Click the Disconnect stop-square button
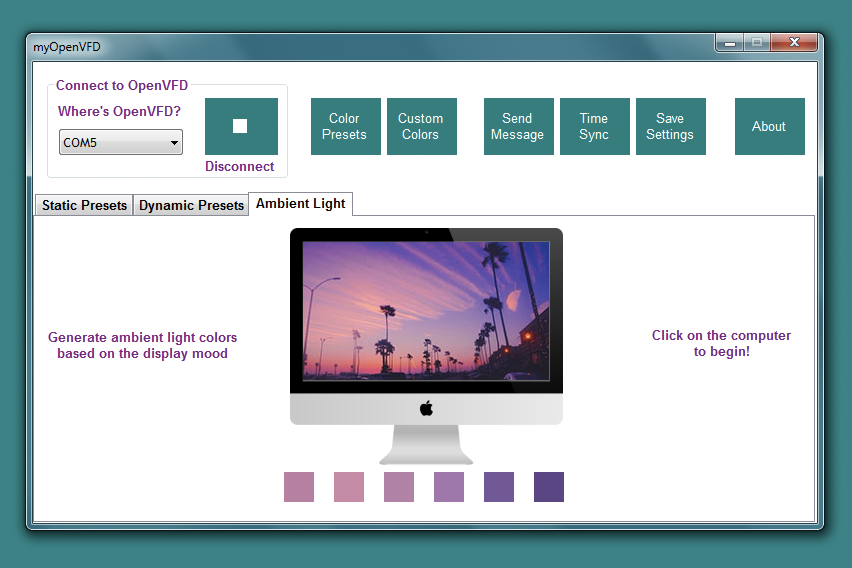This screenshot has height=568, width=852. tap(241, 126)
